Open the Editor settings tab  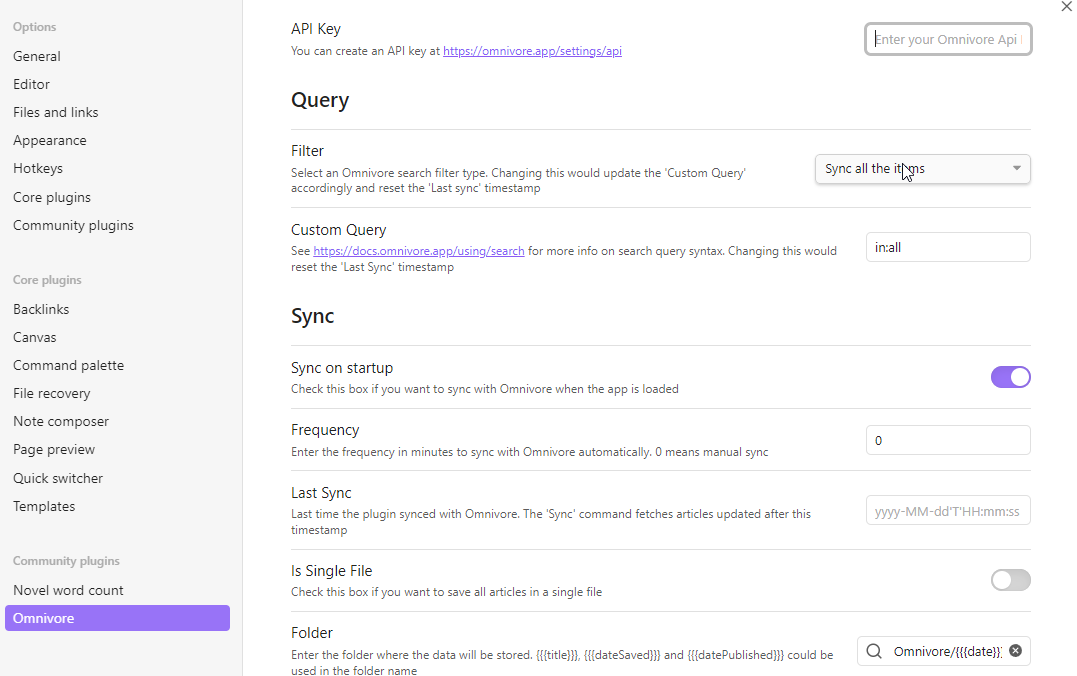tap(31, 85)
